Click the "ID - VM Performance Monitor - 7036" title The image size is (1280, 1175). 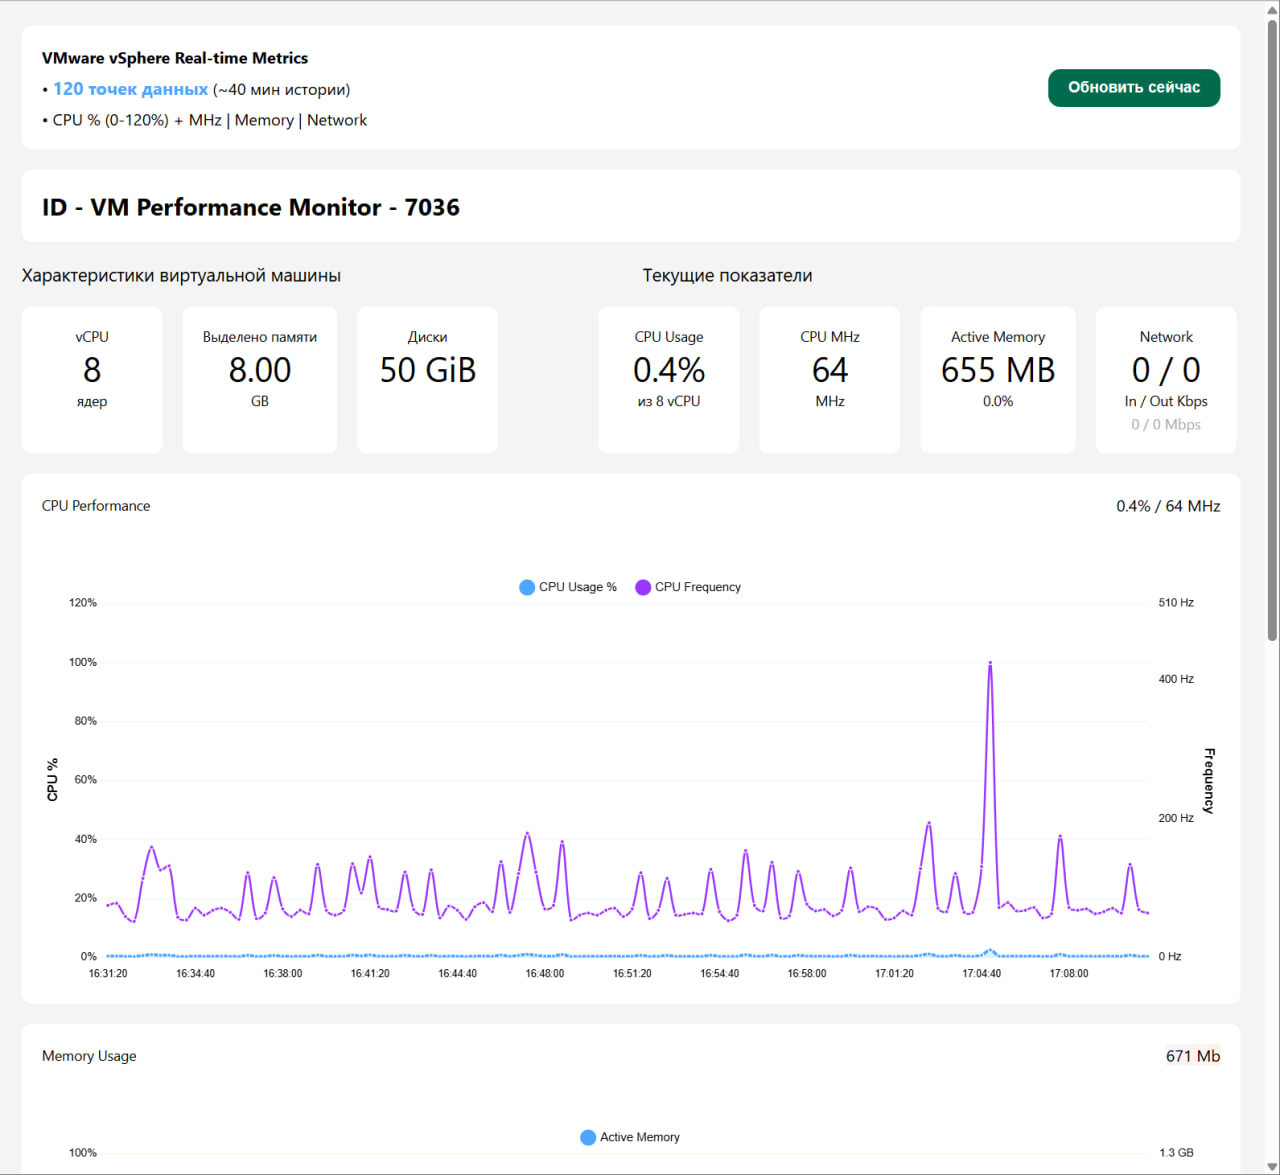tap(251, 207)
